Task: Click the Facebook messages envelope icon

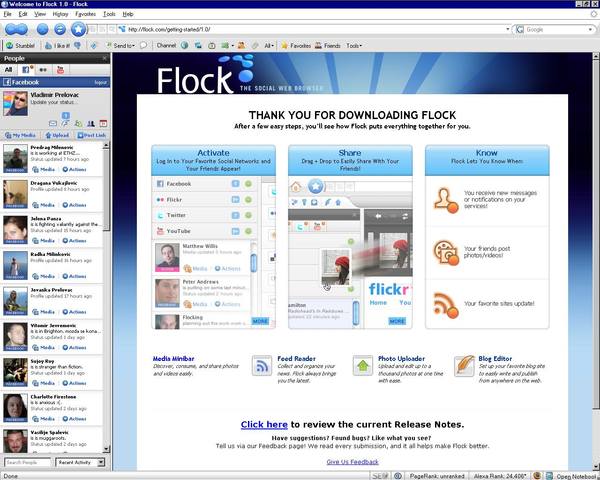Action: 53,124
